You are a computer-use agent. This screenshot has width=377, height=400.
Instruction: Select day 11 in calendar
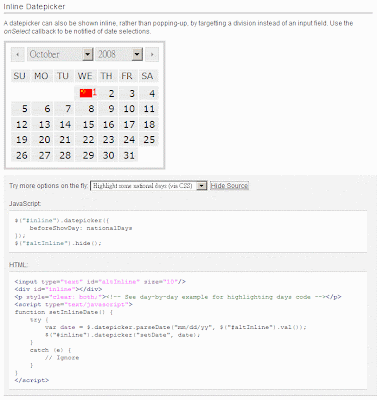click(x=148, y=109)
